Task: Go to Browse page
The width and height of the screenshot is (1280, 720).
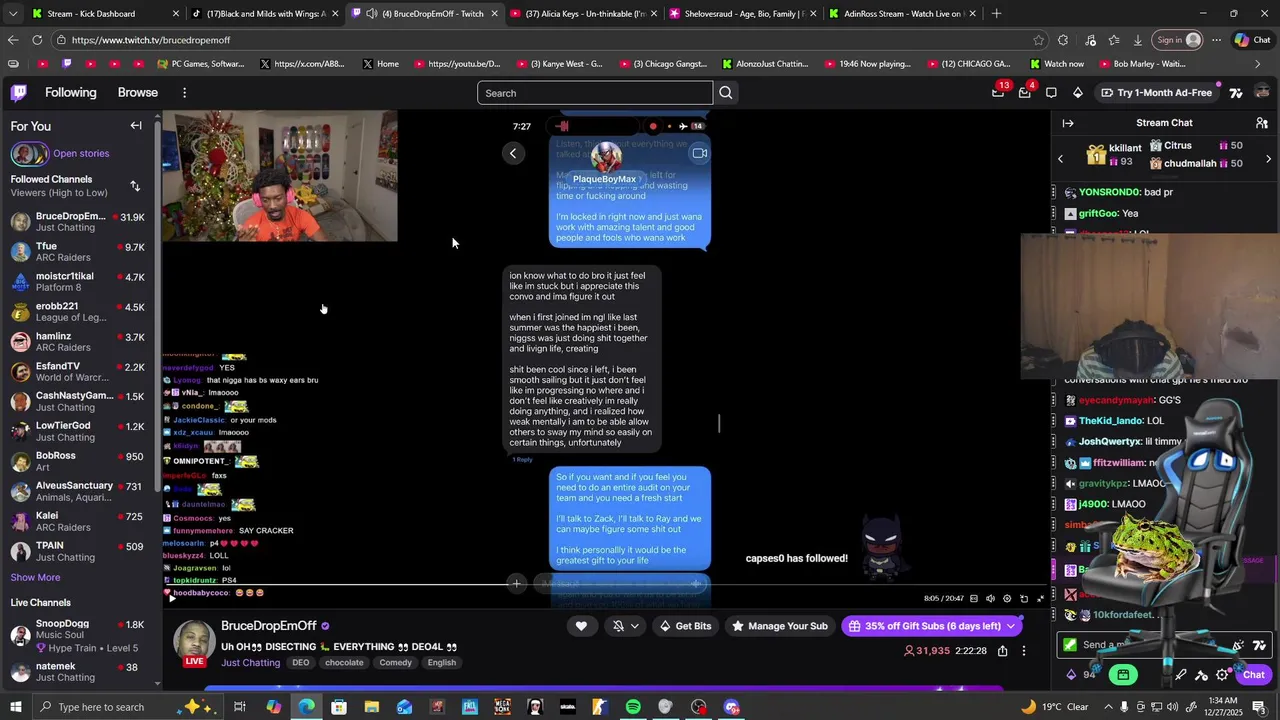Action: pyautogui.click(x=138, y=92)
